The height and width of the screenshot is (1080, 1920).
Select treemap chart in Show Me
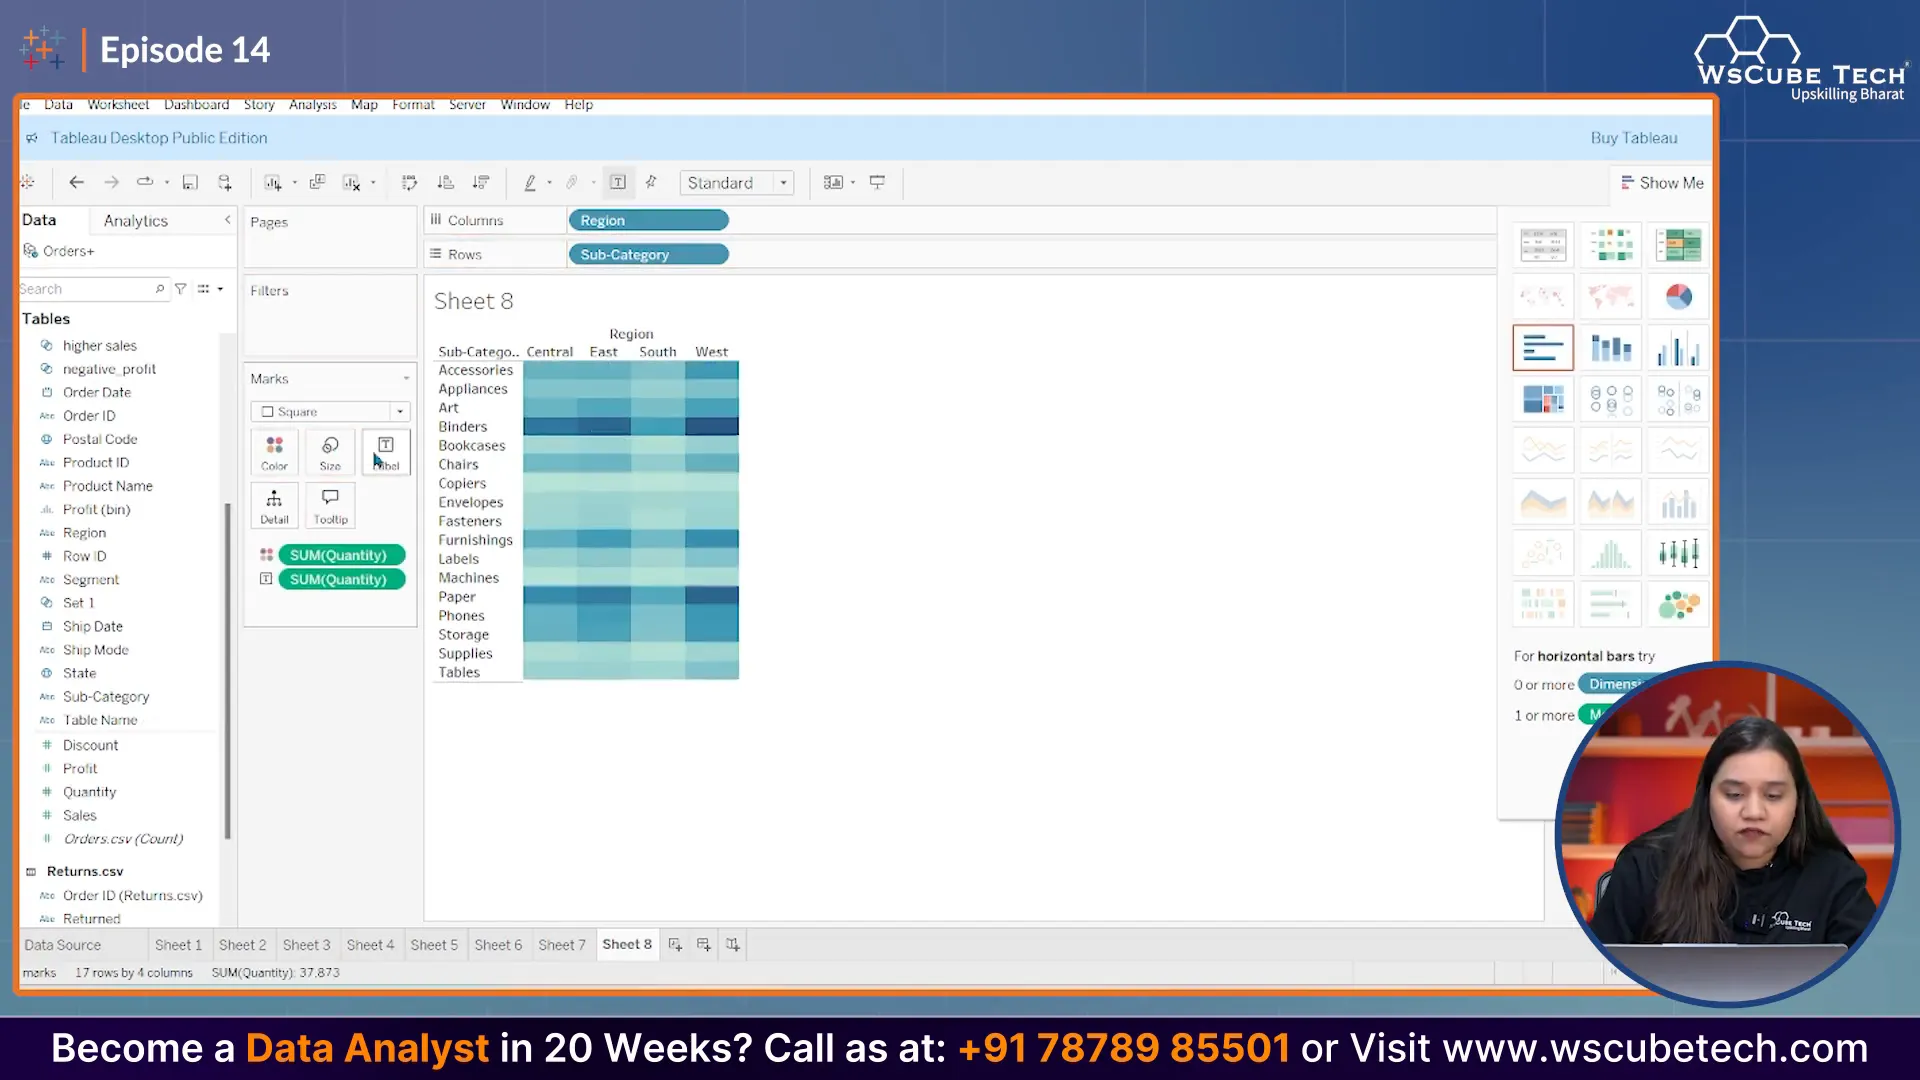click(1543, 399)
